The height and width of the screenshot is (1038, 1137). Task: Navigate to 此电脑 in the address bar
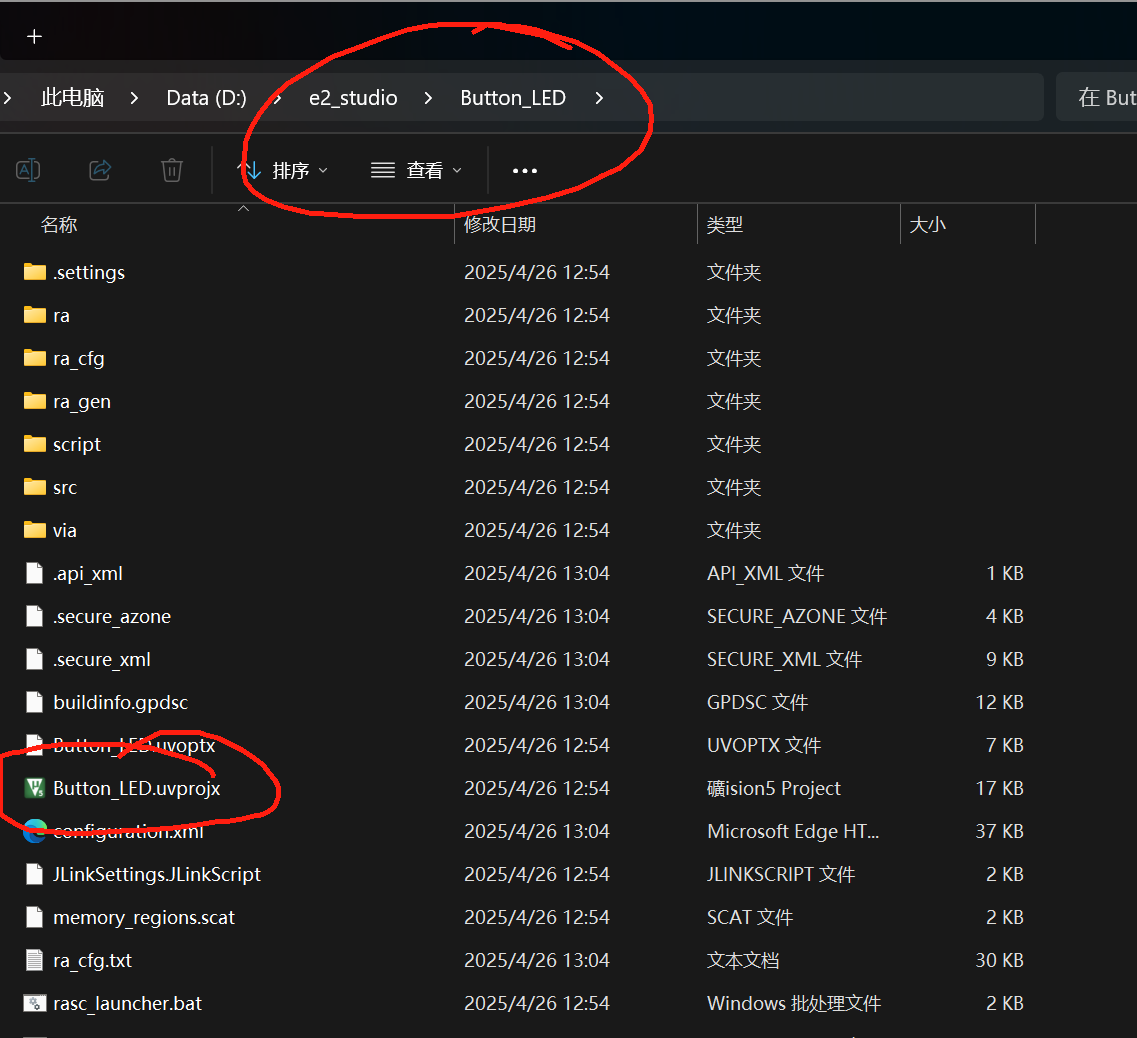(x=73, y=98)
